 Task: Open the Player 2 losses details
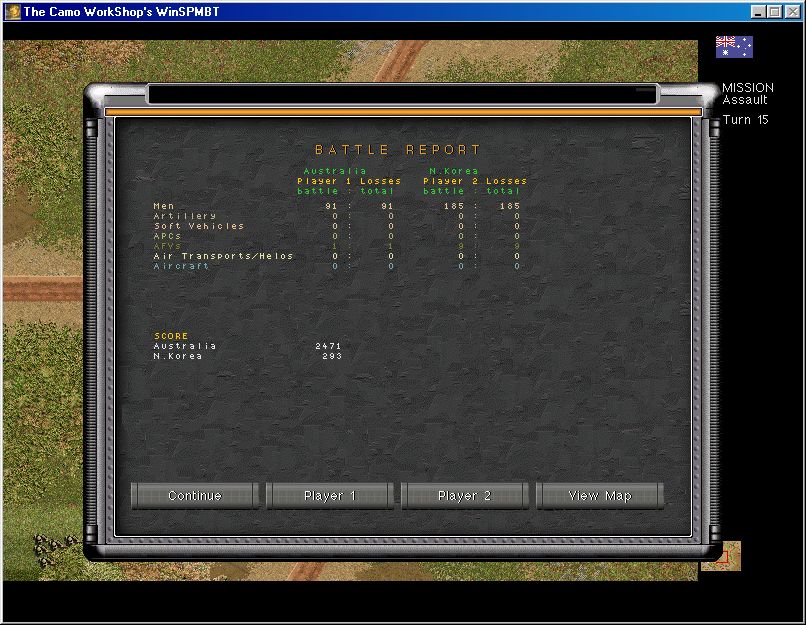[x=465, y=495]
